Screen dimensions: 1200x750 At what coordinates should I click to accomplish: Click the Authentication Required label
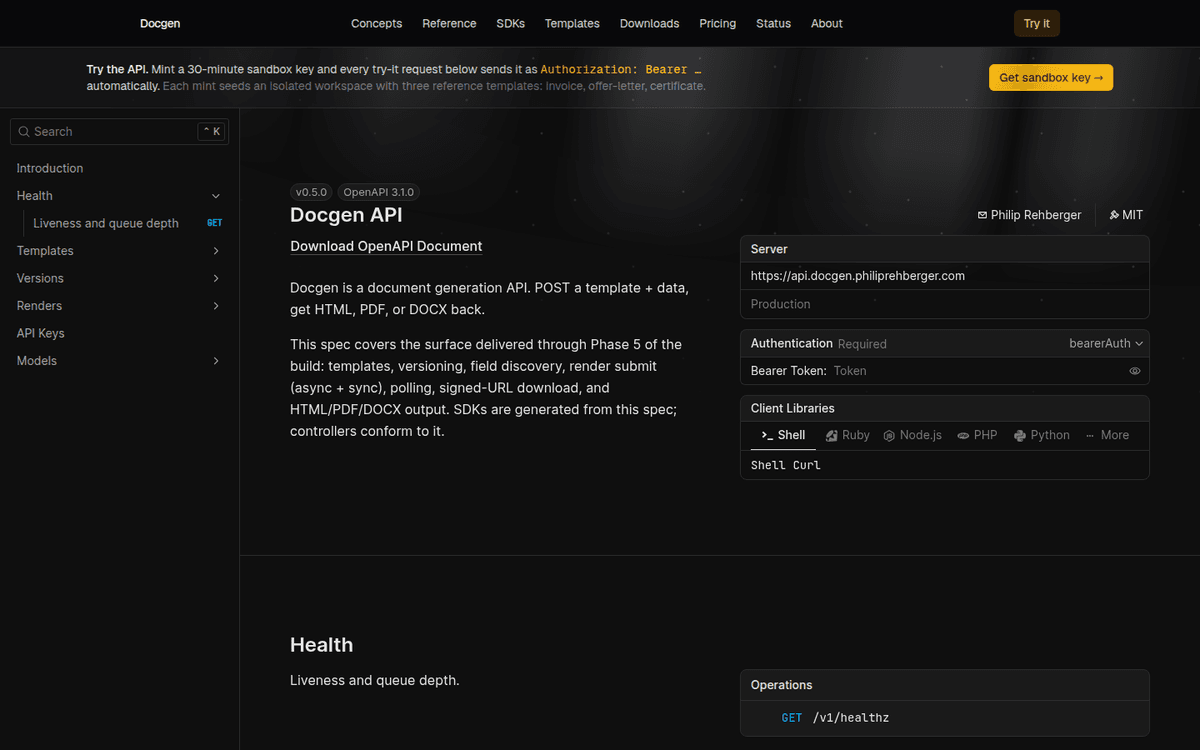pyautogui.click(x=819, y=343)
